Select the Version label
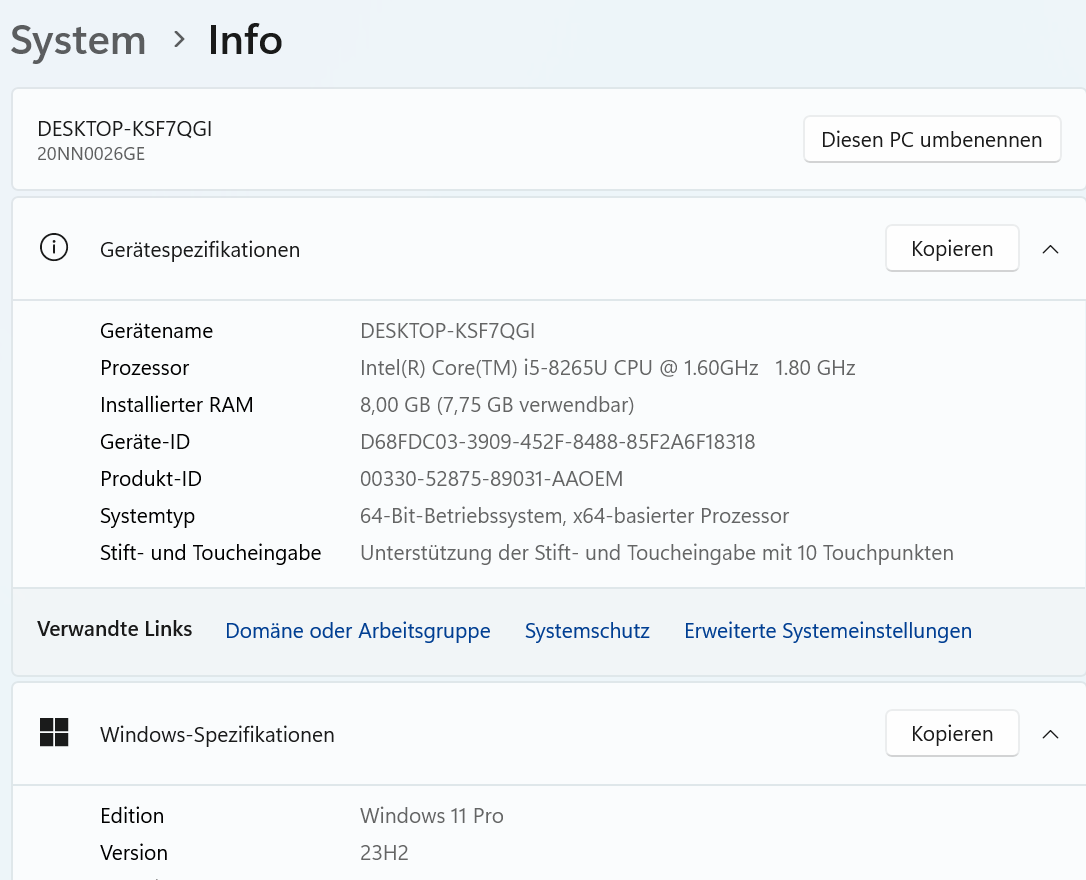The width and height of the screenshot is (1086, 880). 134,853
